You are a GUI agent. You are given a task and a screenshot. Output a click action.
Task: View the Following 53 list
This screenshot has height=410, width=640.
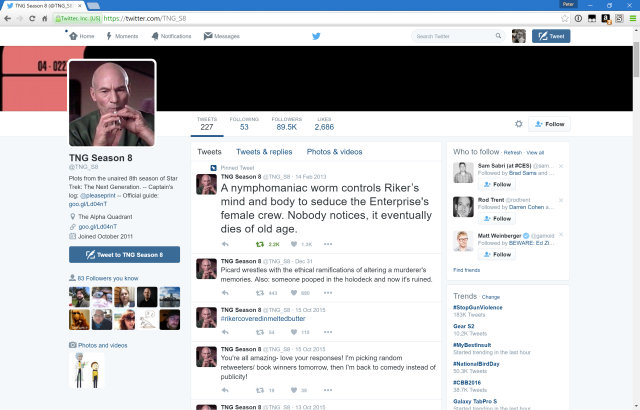(244, 124)
